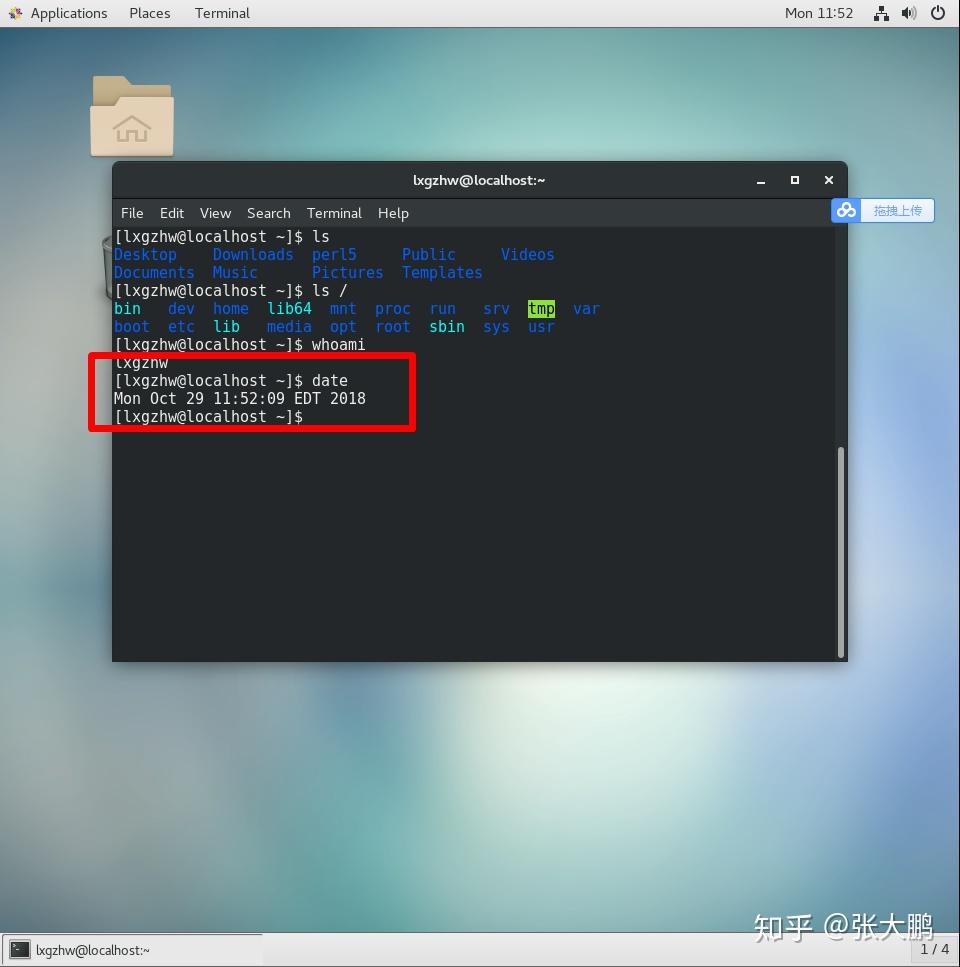Open the File menu in the terminal window
The width and height of the screenshot is (960, 967).
point(131,213)
